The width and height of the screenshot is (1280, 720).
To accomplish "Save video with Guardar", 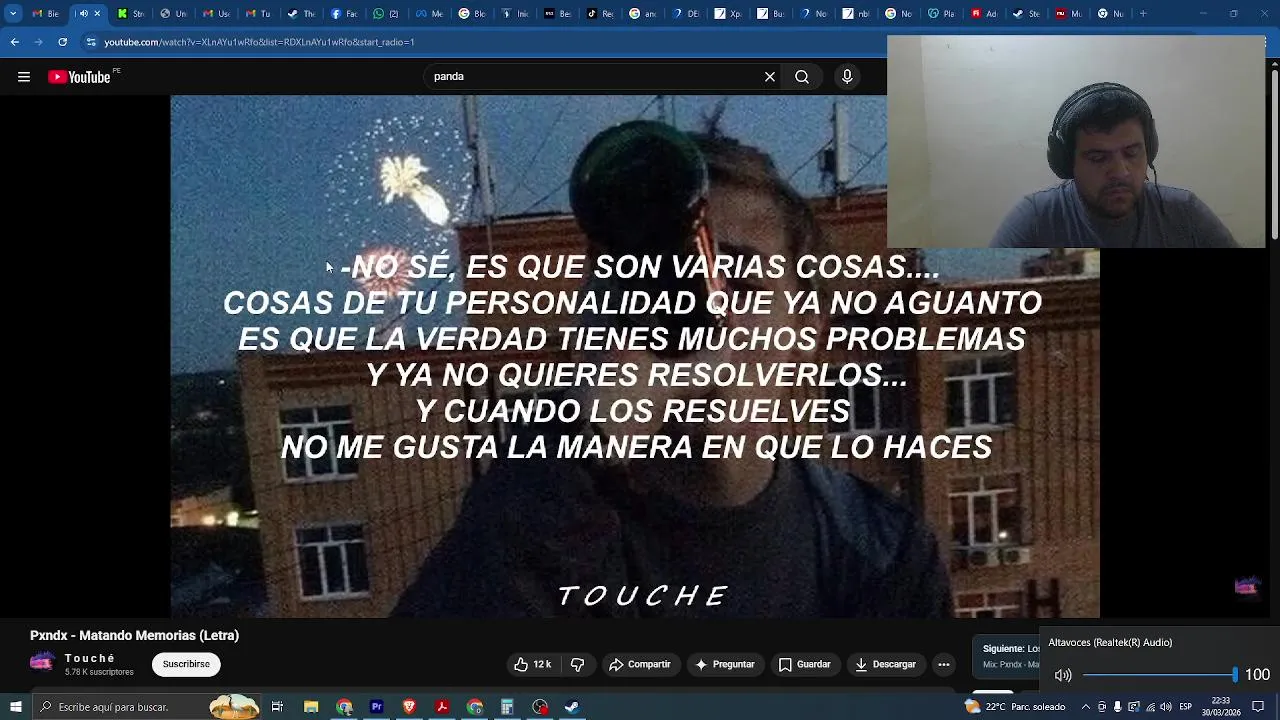I will tap(805, 664).
